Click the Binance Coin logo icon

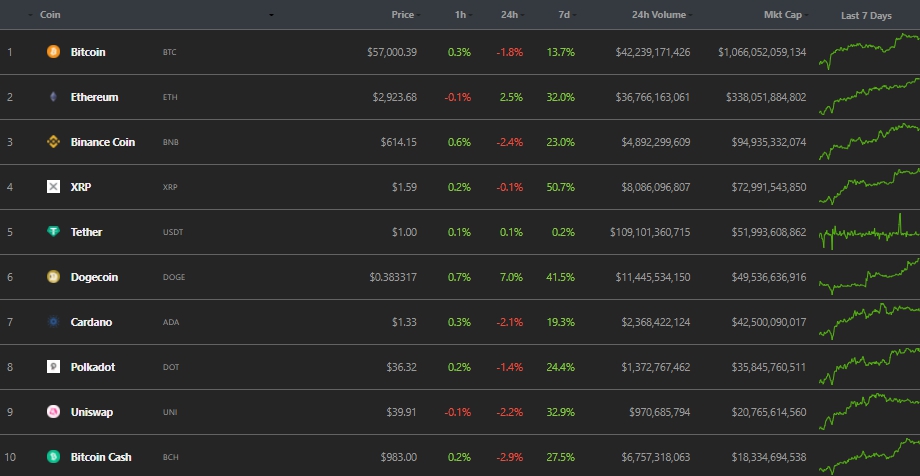click(x=53, y=142)
